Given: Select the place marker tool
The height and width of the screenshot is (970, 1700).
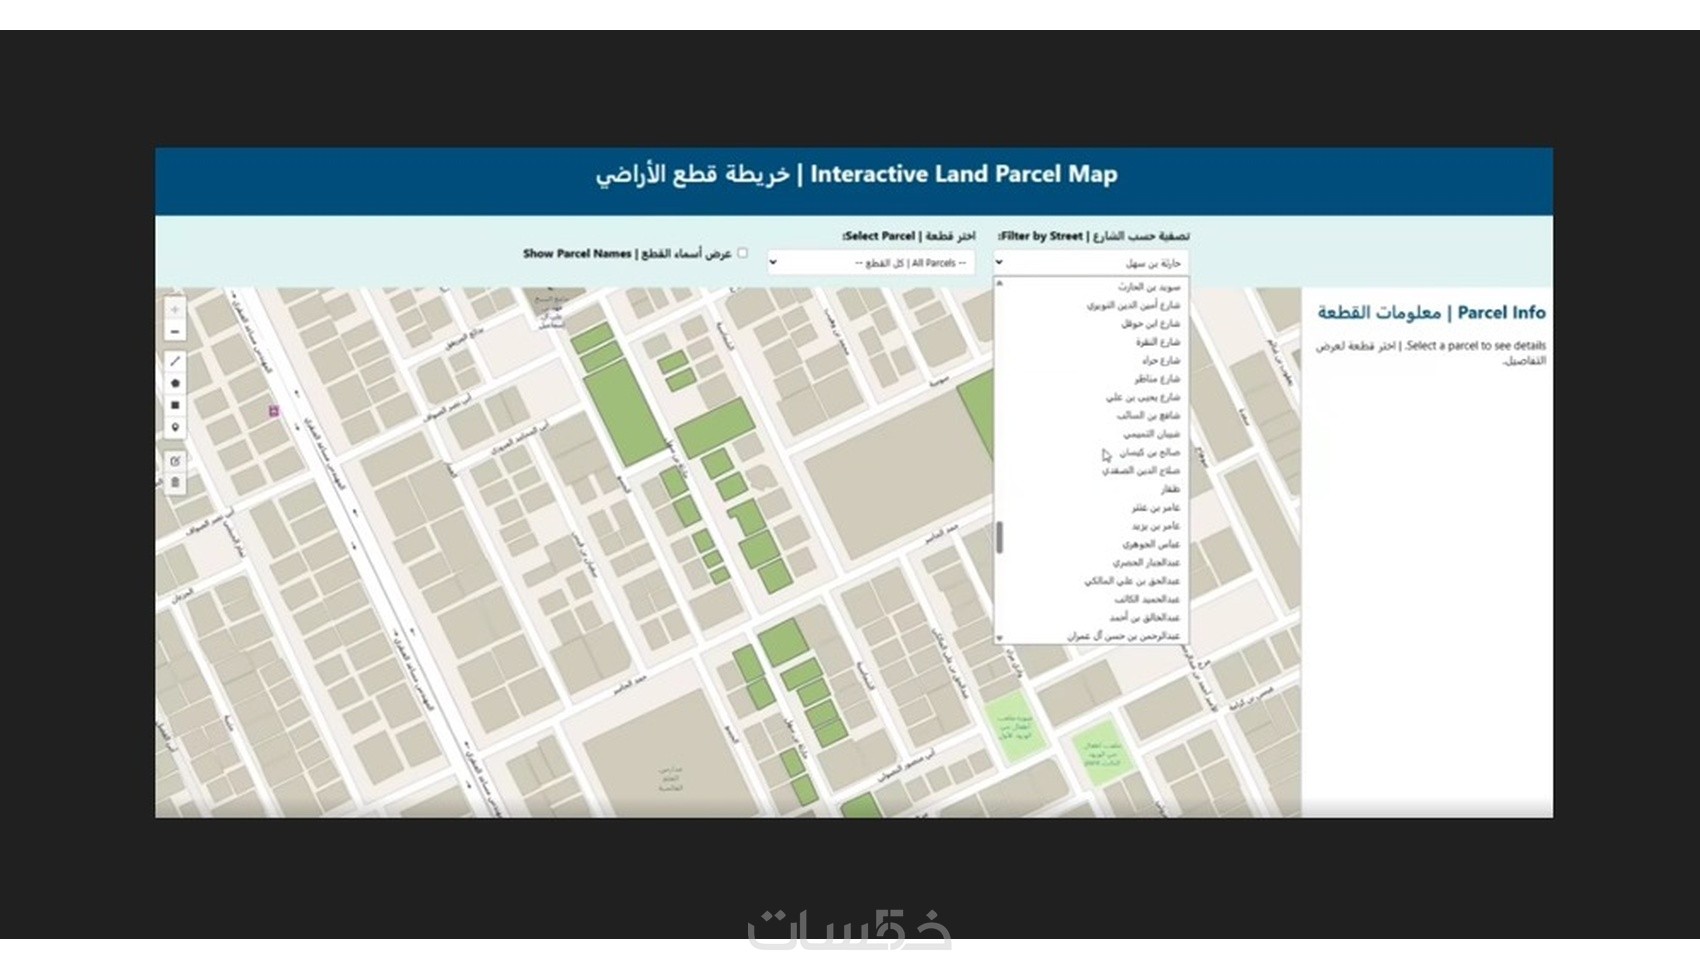Looking at the screenshot, I should click(x=175, y=428).
